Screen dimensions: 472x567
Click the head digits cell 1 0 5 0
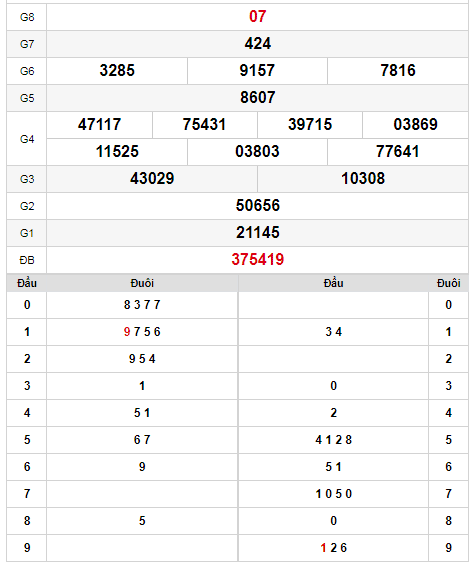[x=333, y=494]
